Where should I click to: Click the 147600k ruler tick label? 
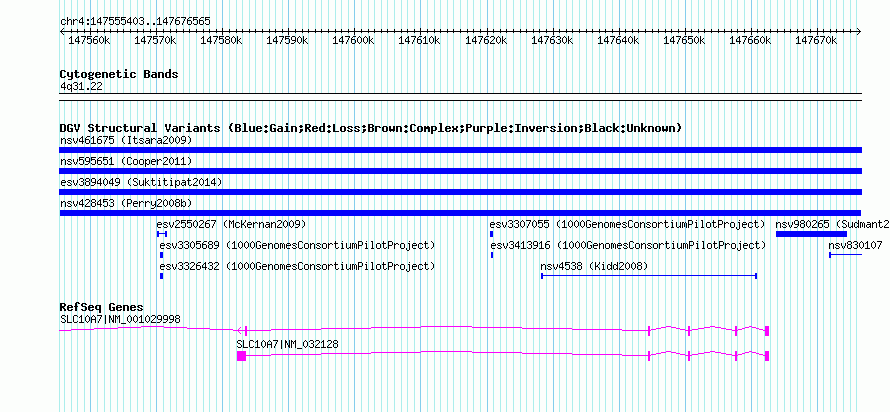(353, 40)
